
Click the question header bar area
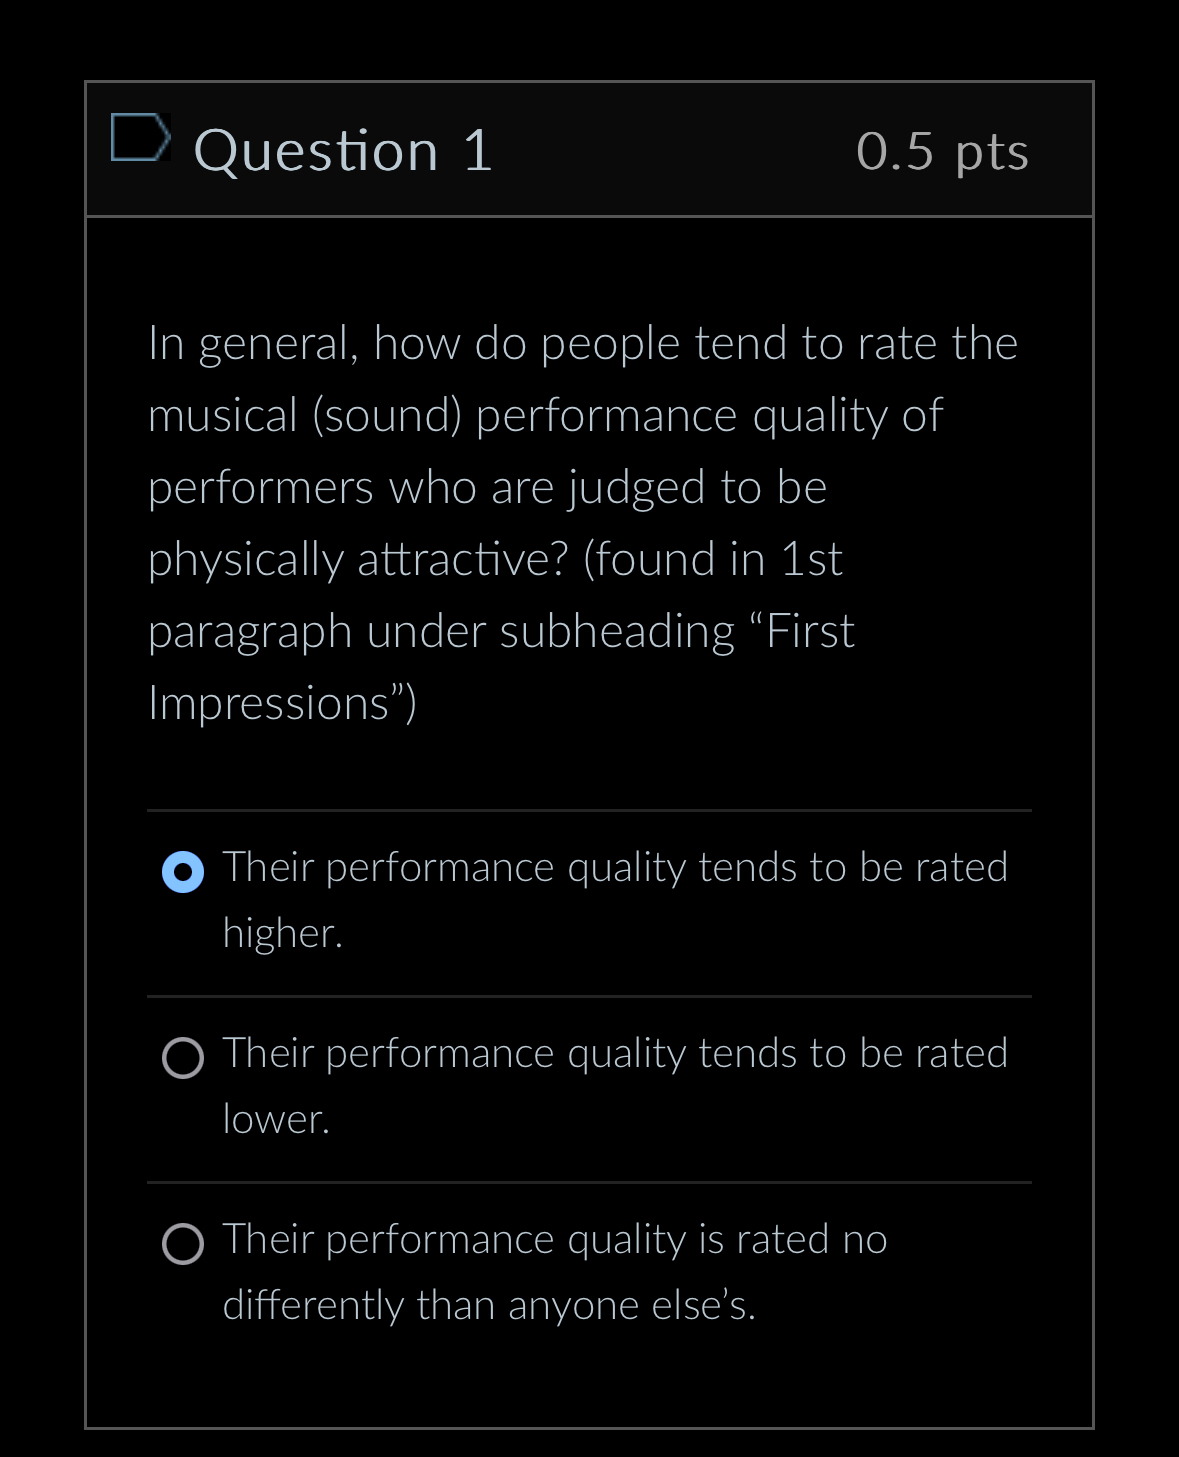pyautogui.click(x=590, y=150)
